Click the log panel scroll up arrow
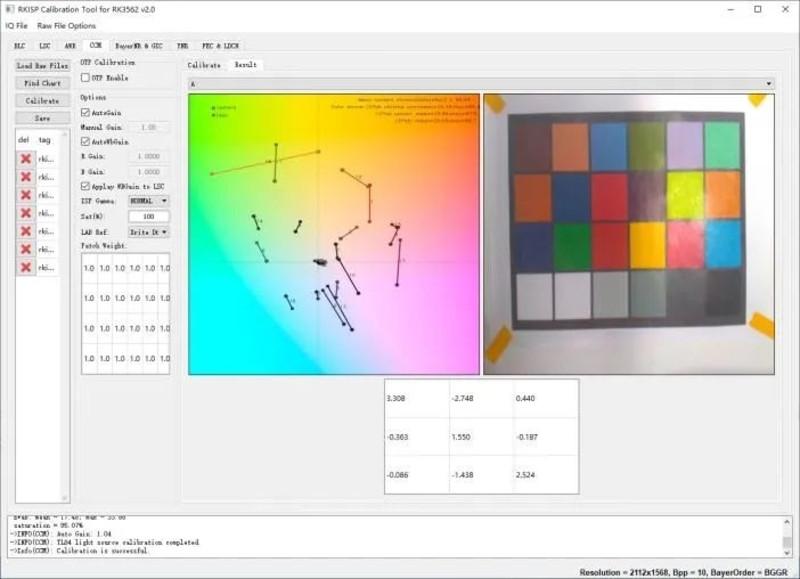Screen dimensions: 800x579 click(x=786, y=521)
